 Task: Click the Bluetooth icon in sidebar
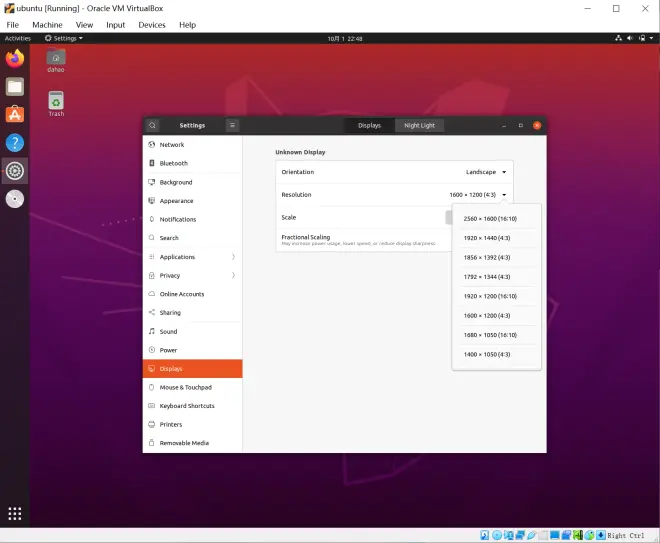152,163
